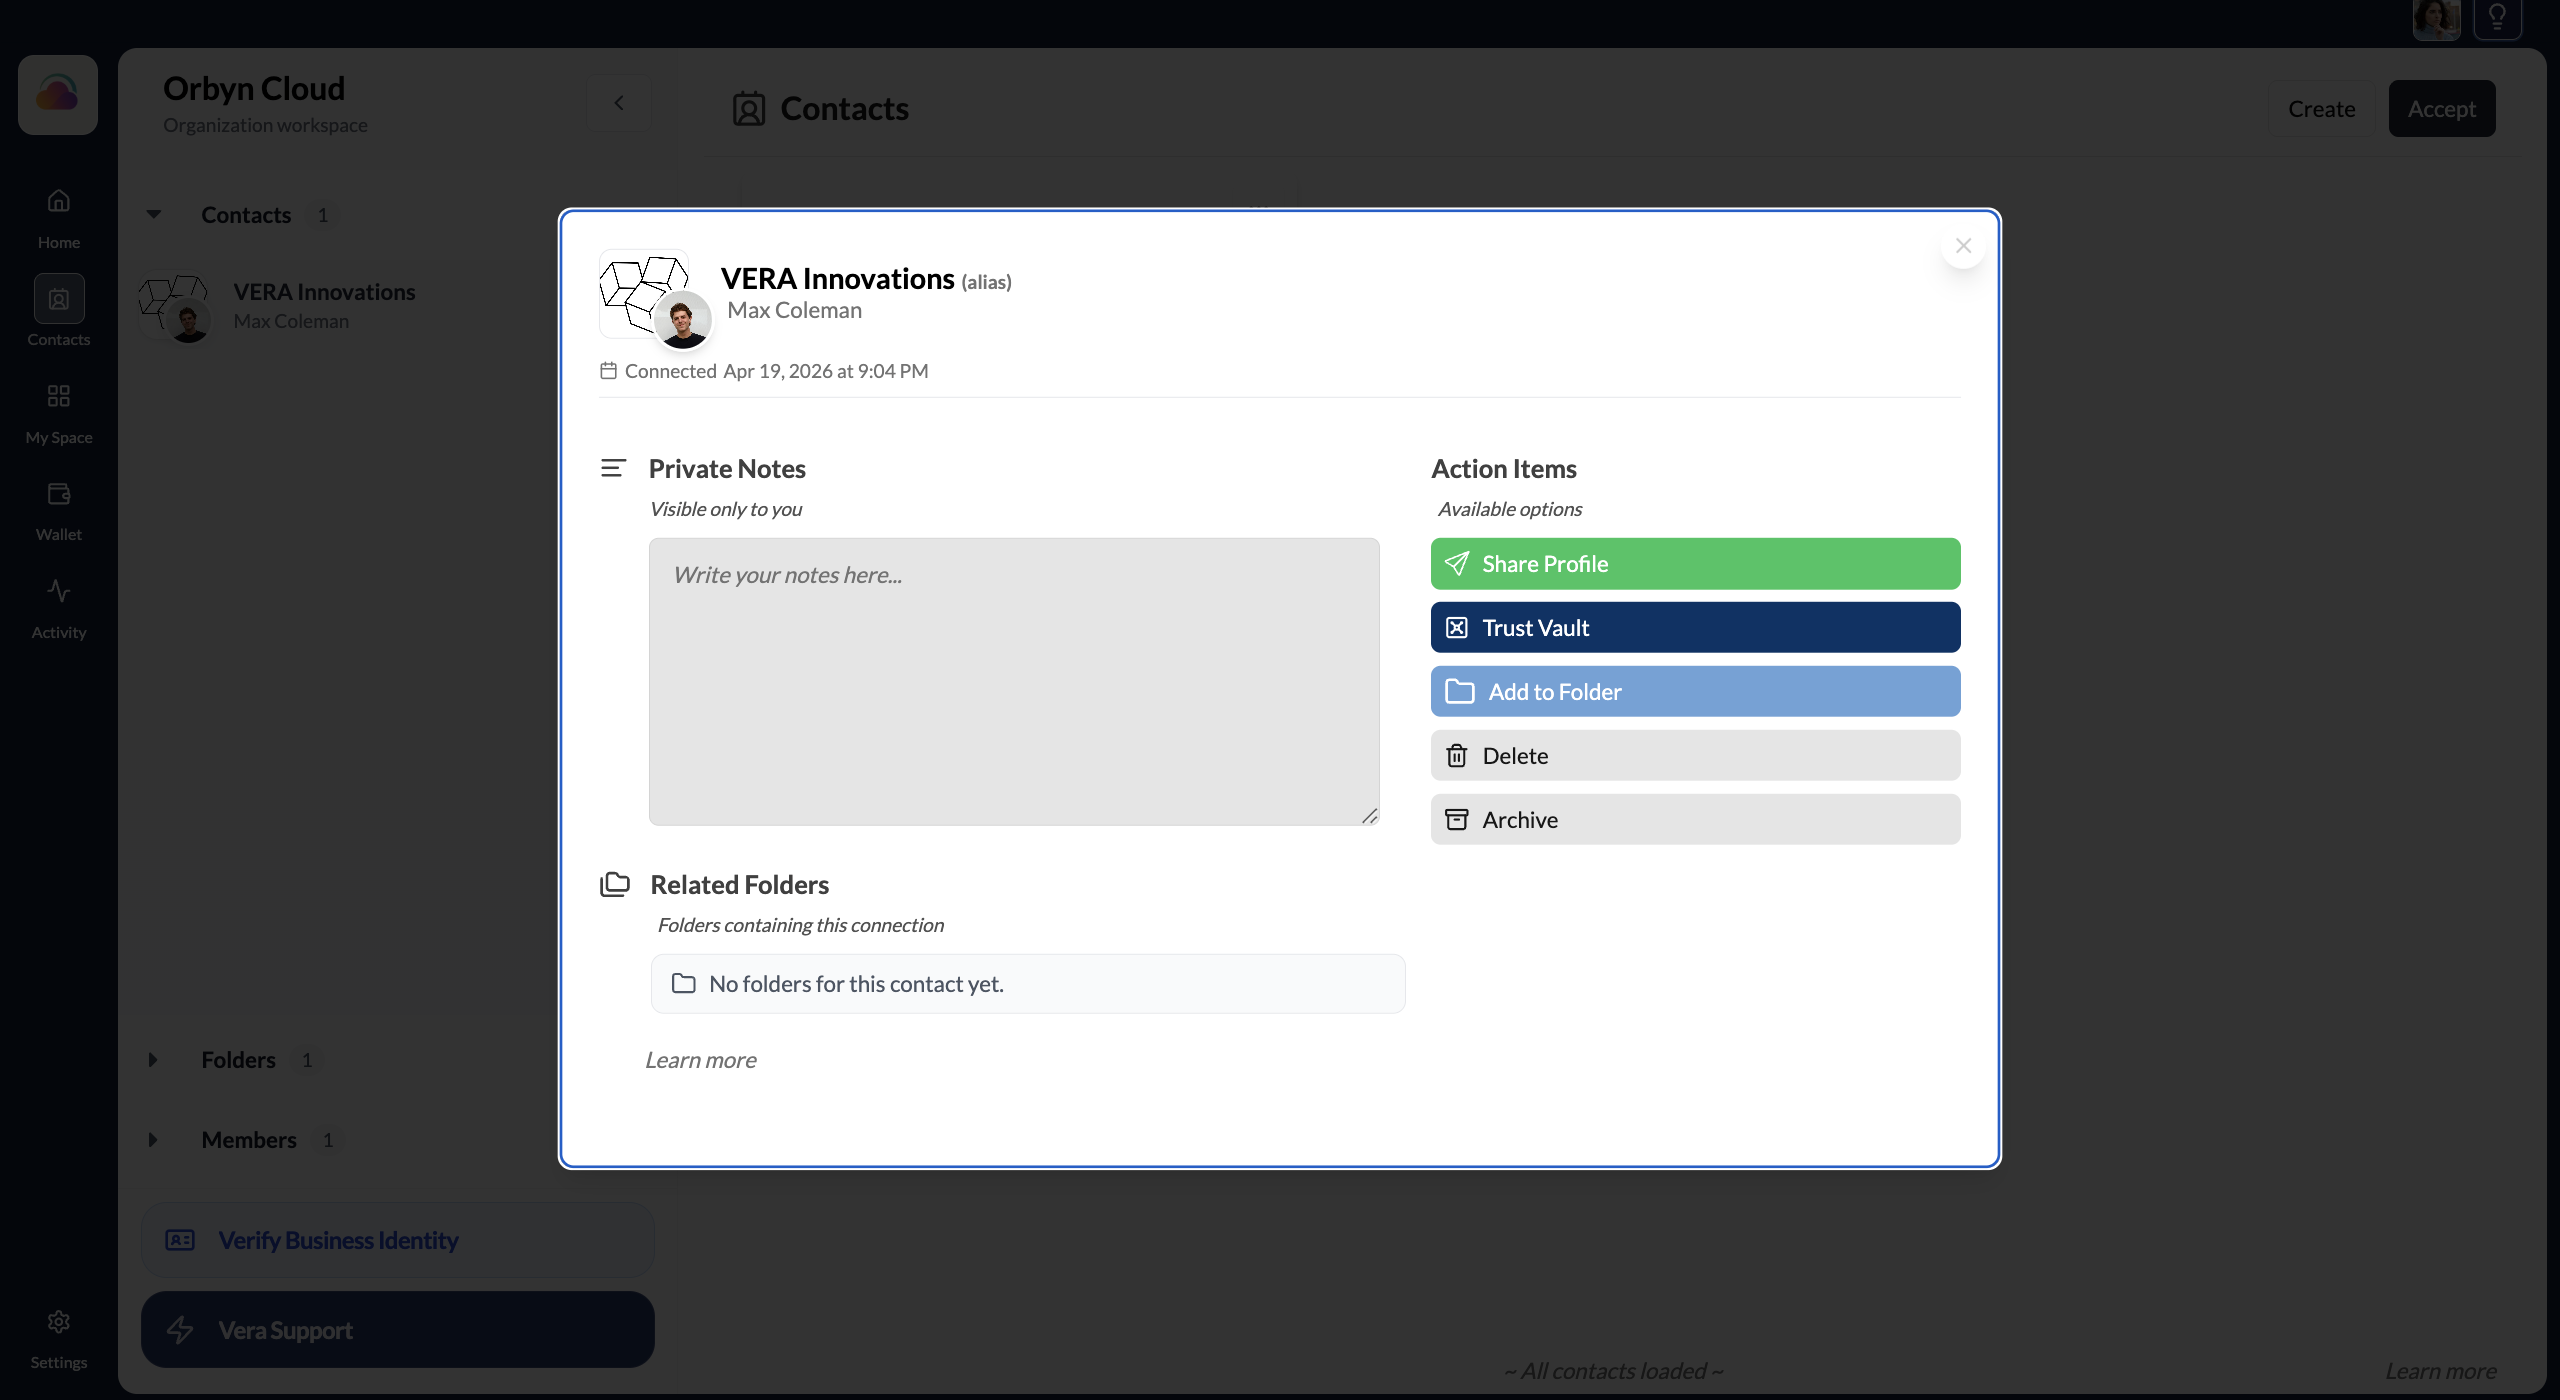
Task: Open My Space from the sidebar
Action: point(57,410)
